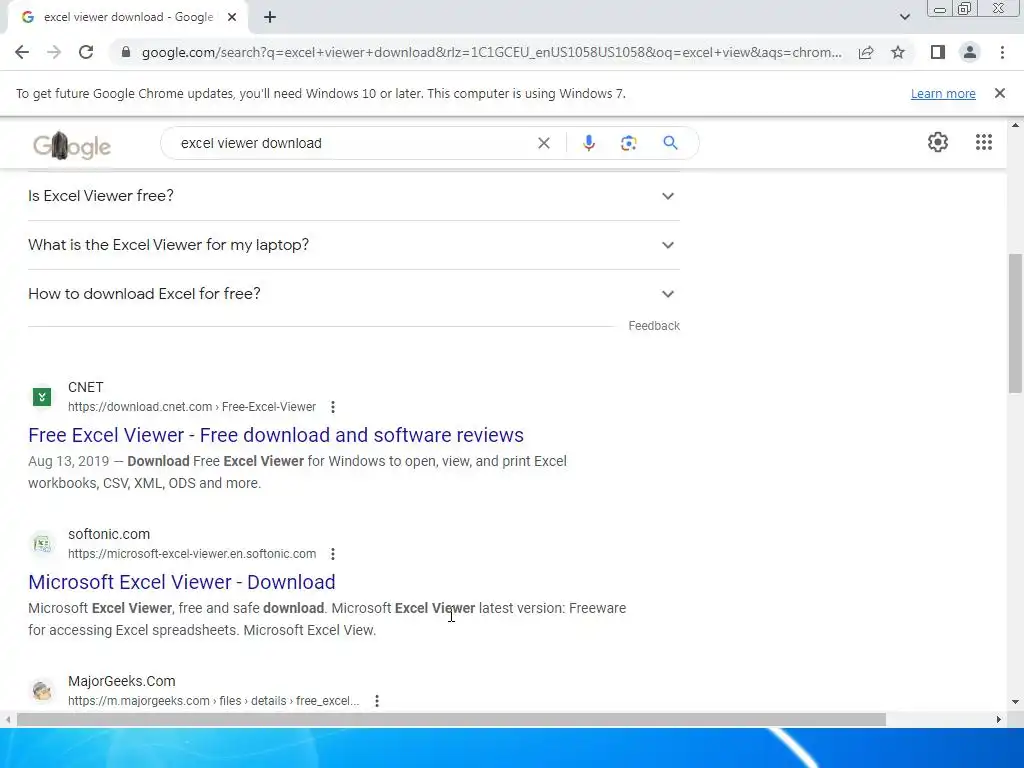Open more options for softonic result
The height and width of the screenshot is (768, 1024).
(x=333, y=554)
